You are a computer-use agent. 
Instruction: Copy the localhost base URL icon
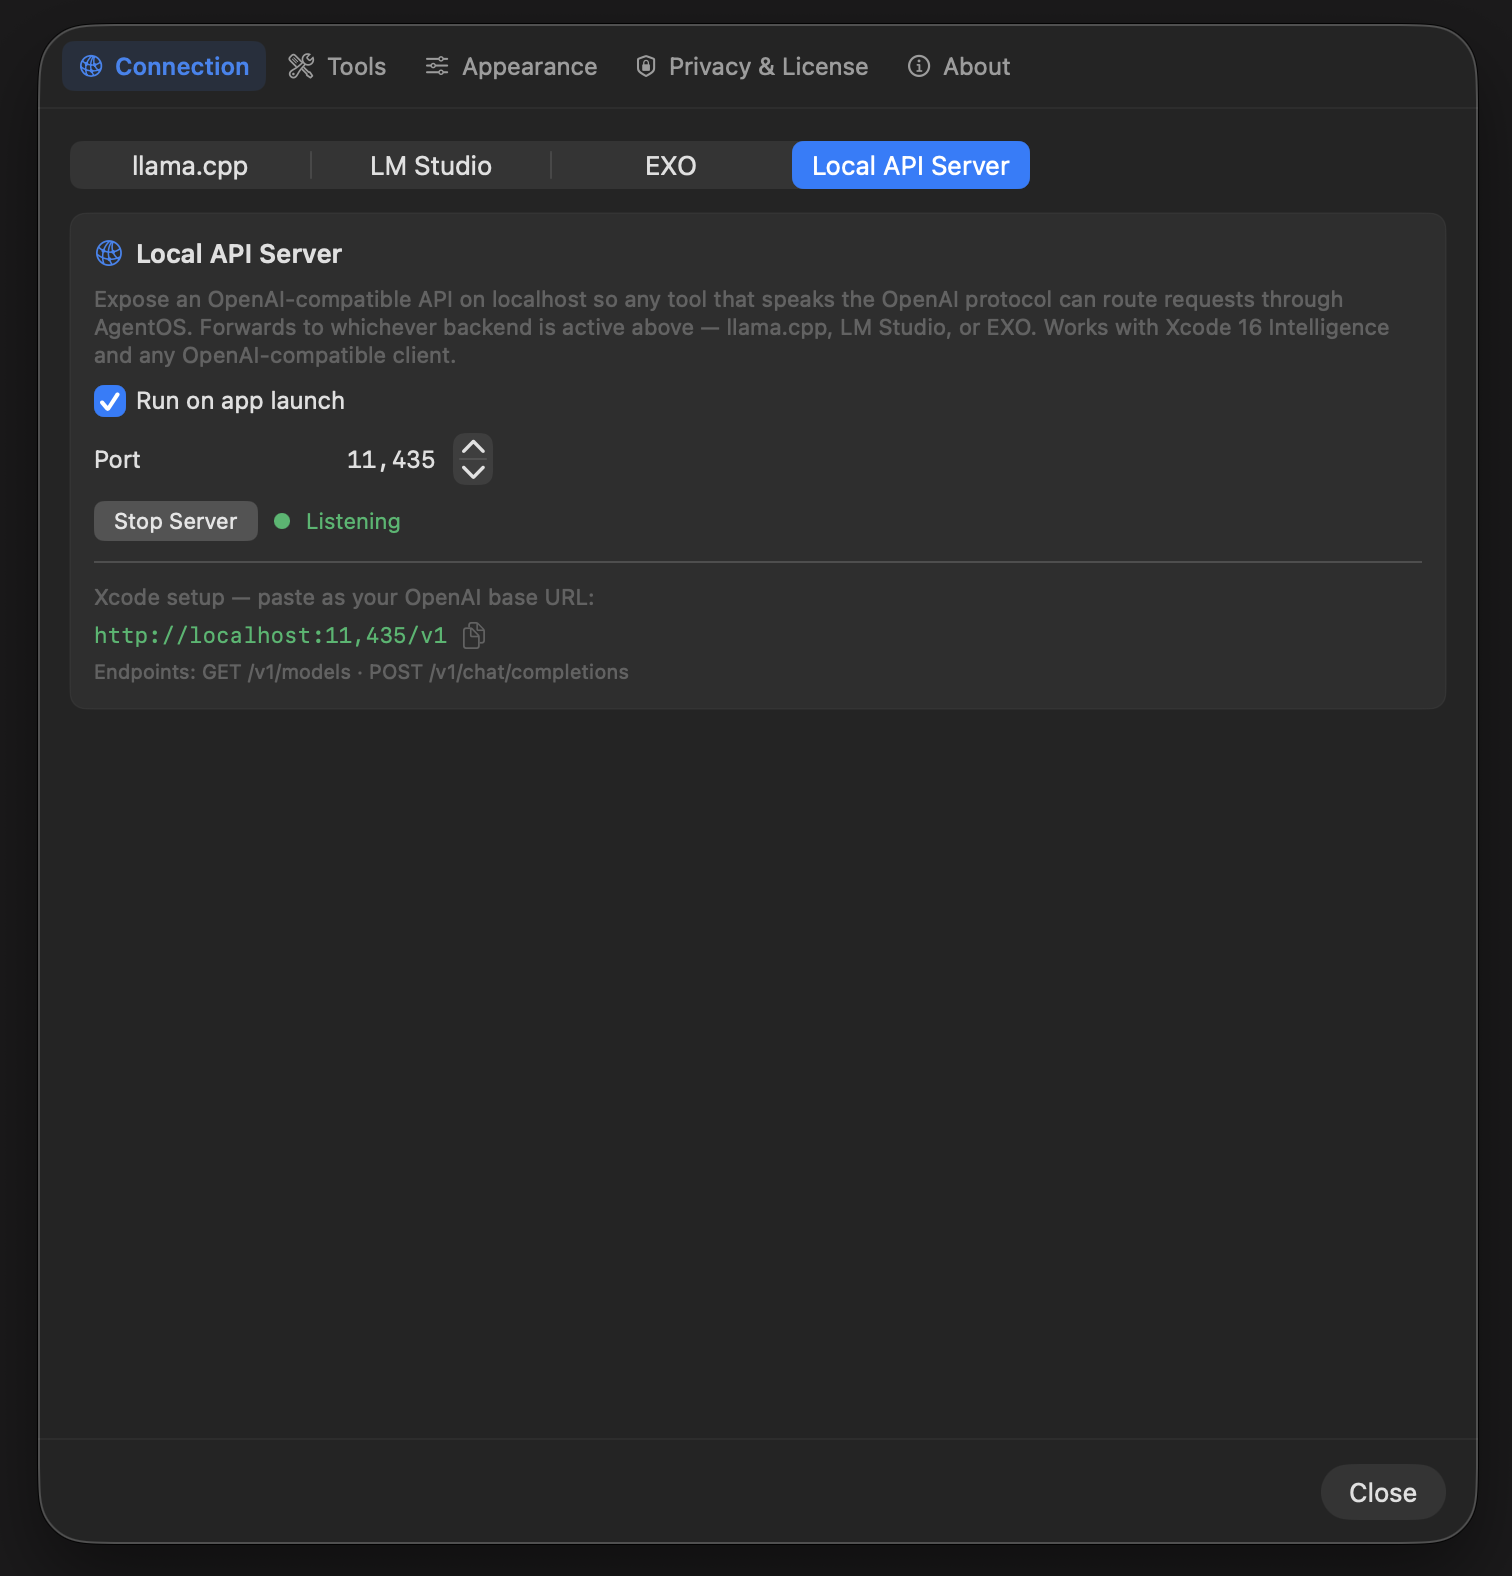pos(474,635)
